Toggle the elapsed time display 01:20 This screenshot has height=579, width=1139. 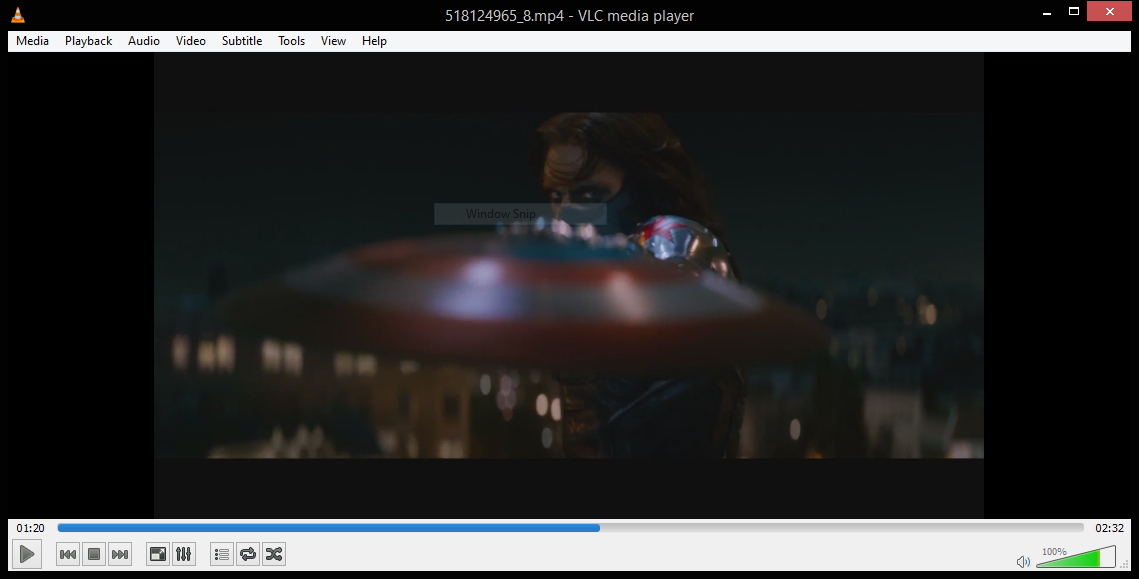click(x=31, y=528)
